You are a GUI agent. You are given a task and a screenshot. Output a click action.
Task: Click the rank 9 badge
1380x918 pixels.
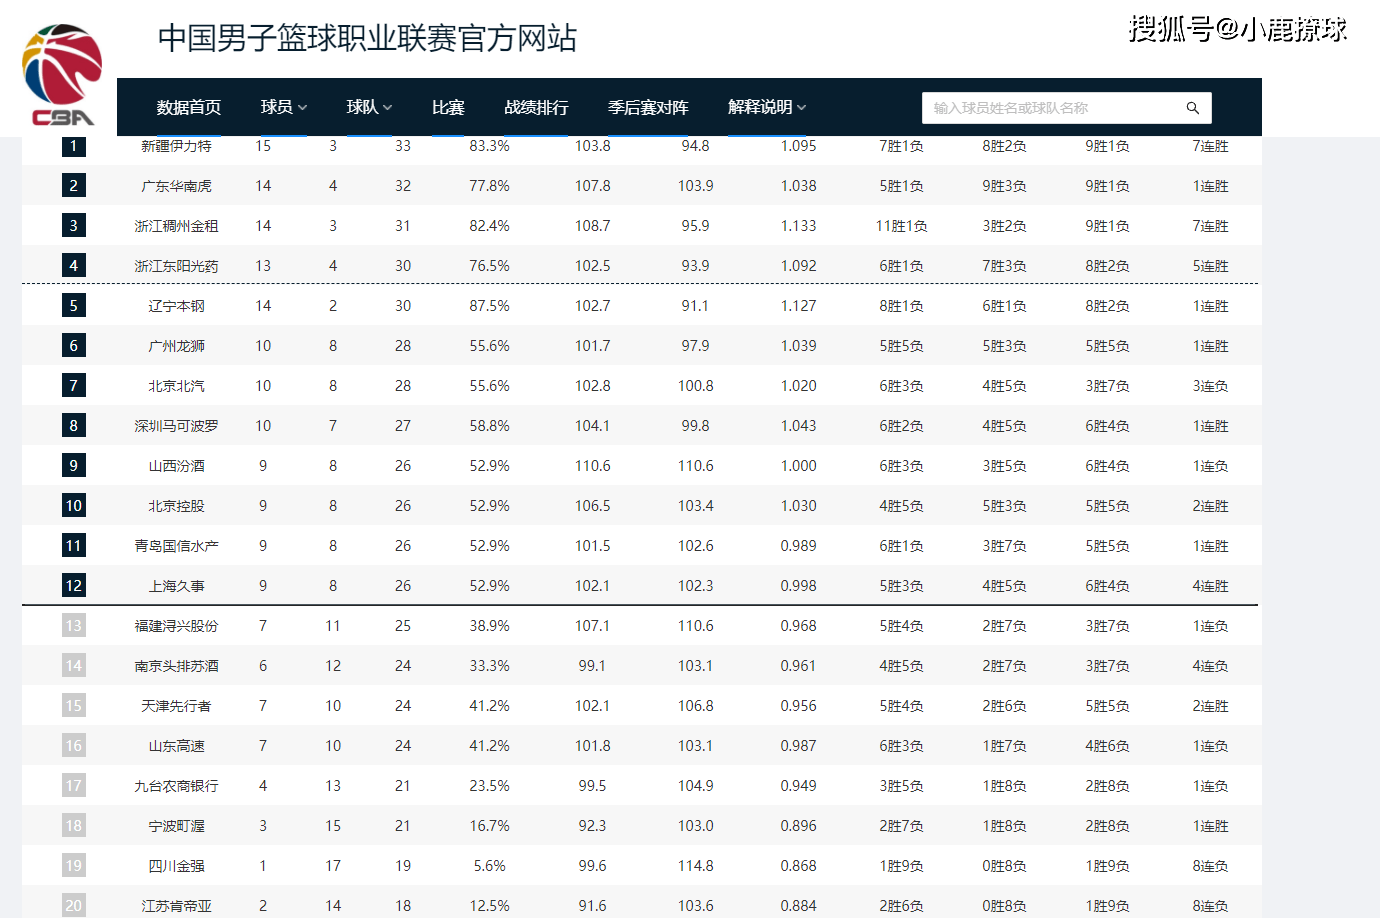coord(73,465)
